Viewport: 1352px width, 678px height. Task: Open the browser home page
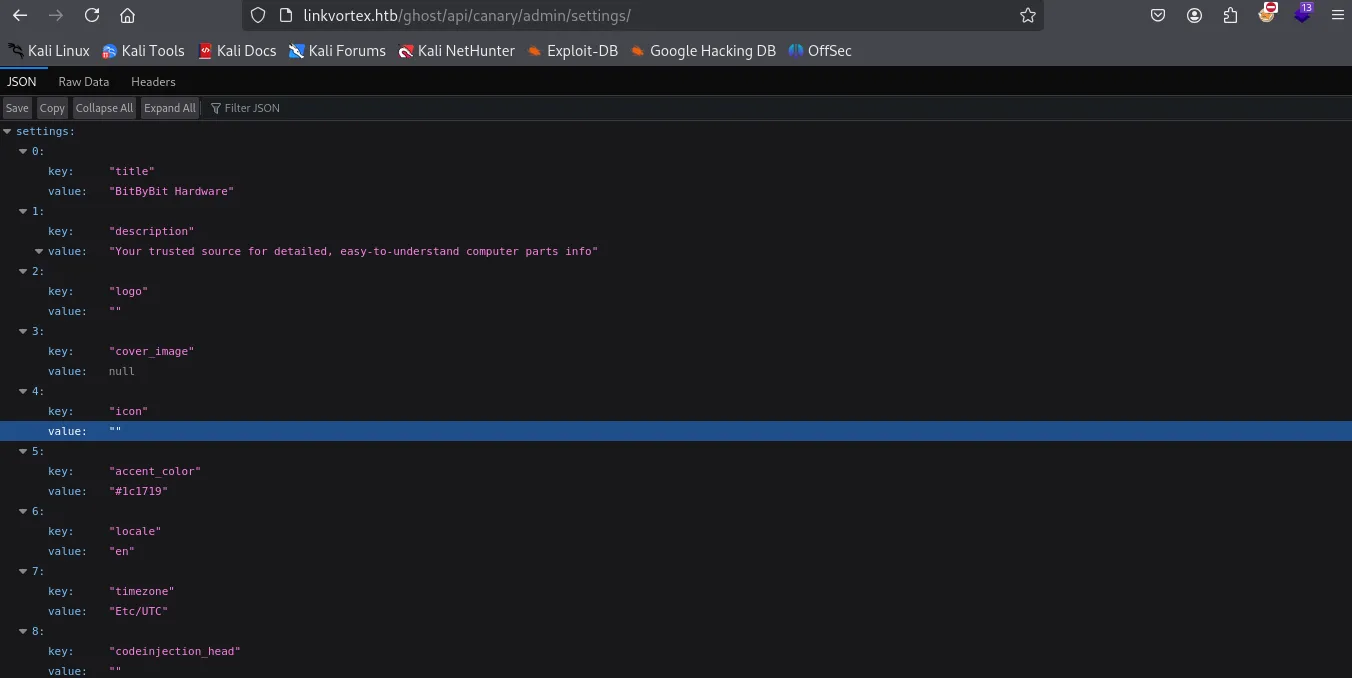click(127, 15)
